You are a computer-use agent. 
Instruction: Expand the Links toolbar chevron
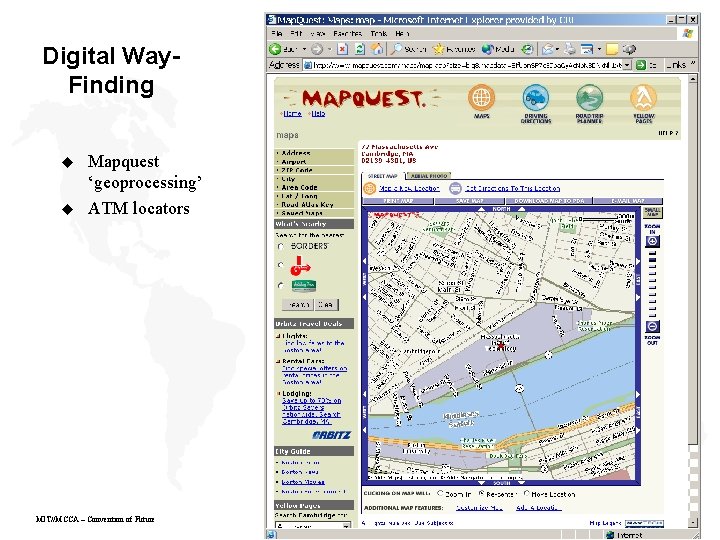[x=693, y=63]
